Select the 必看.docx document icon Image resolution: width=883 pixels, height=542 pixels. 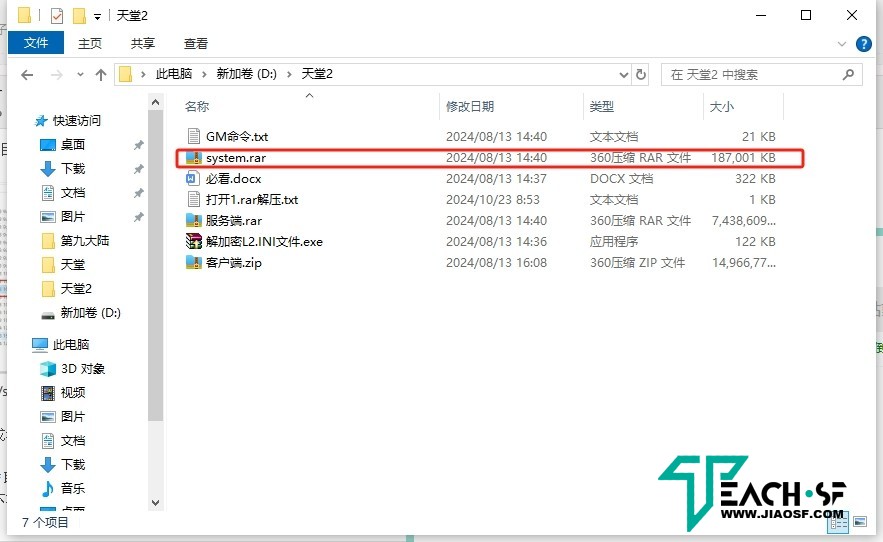[194, 179]
